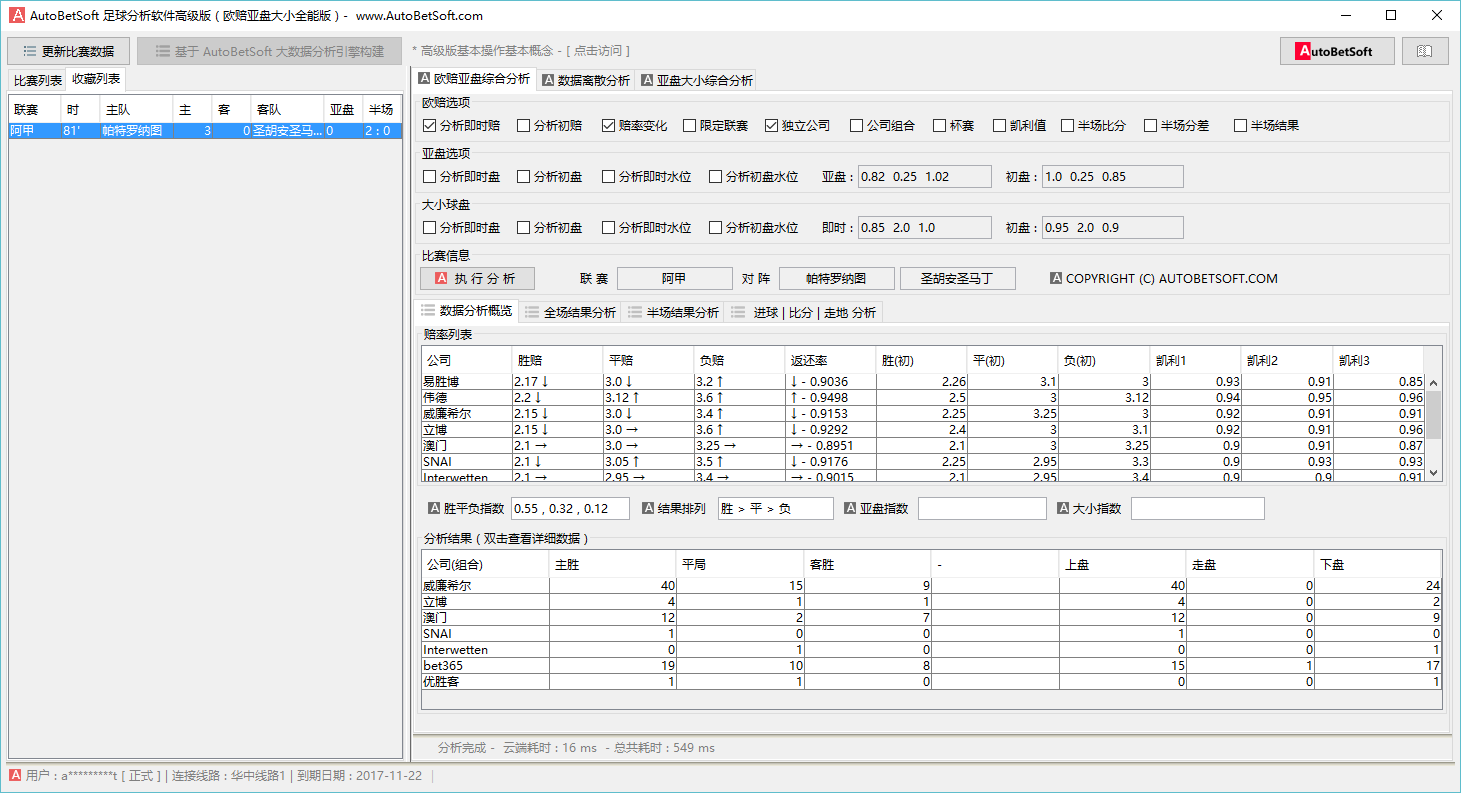
Task: Click the 胜平负指数 field
Action: 570,508
